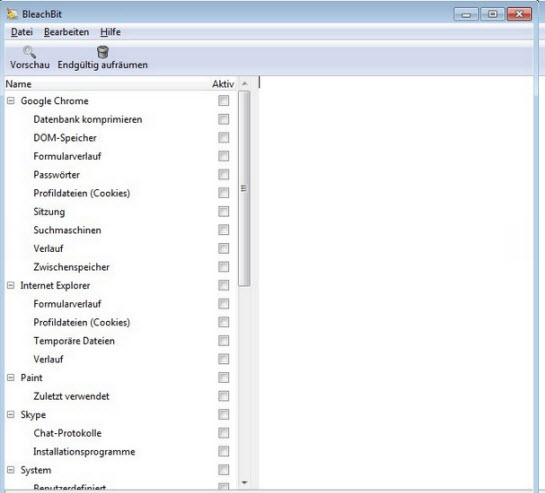The width and height of the screenshot is (545, 493).
Task: Collapse the Internet Explorer group
Action: click(x=11, y=285)
